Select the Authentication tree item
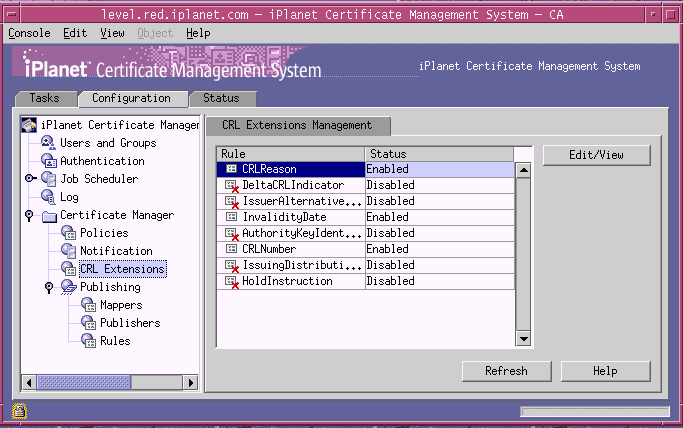The width and height of the screenshot is (683, 428). click(x=102, y=161)
